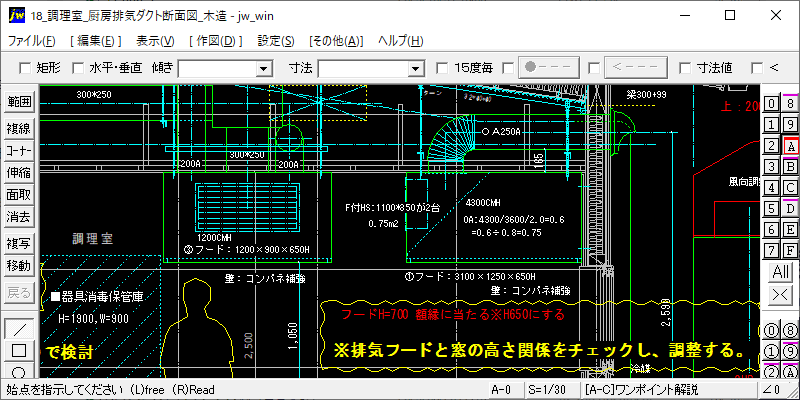
Task: Toggle layer B button
Action: tap(790, 167)
